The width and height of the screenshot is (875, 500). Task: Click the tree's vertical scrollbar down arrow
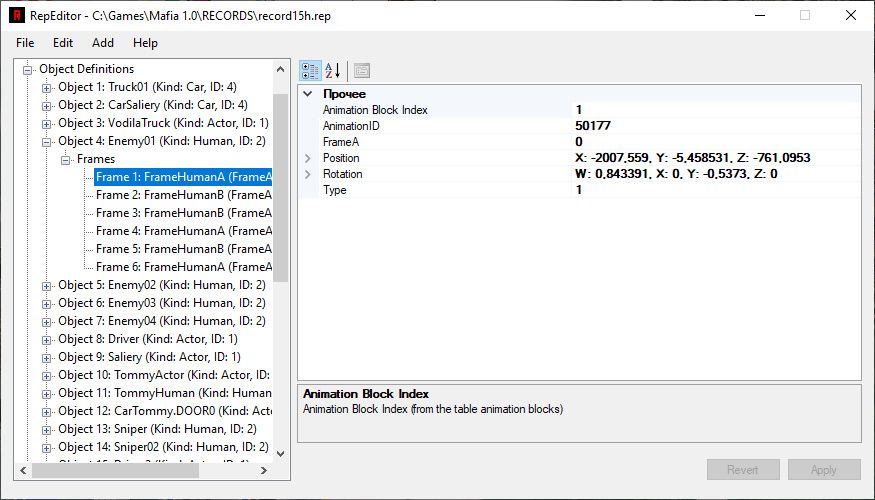tap(281, 453)
